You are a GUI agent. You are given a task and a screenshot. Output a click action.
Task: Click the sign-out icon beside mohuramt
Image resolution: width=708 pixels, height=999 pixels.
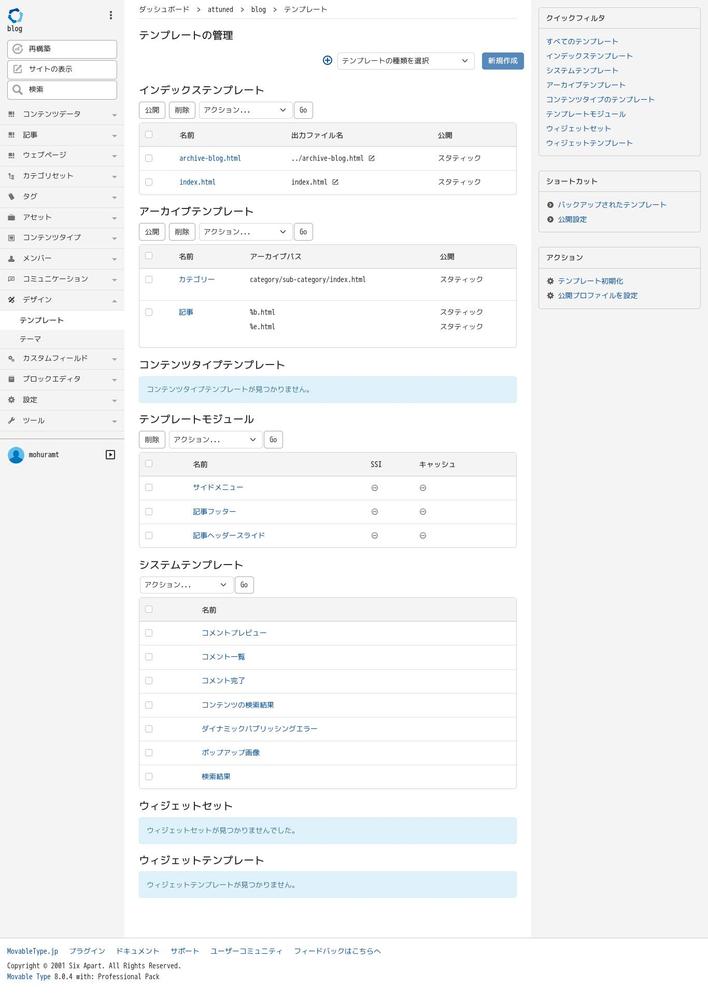pos(110,455)
